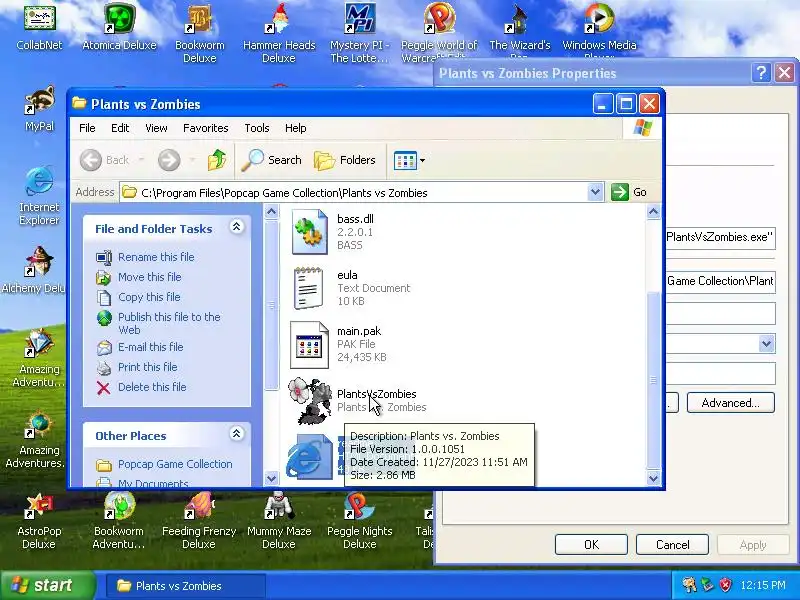Open dropdown in Properties dialog
Screen dimensions: 800x600
(x=766, y=344)
